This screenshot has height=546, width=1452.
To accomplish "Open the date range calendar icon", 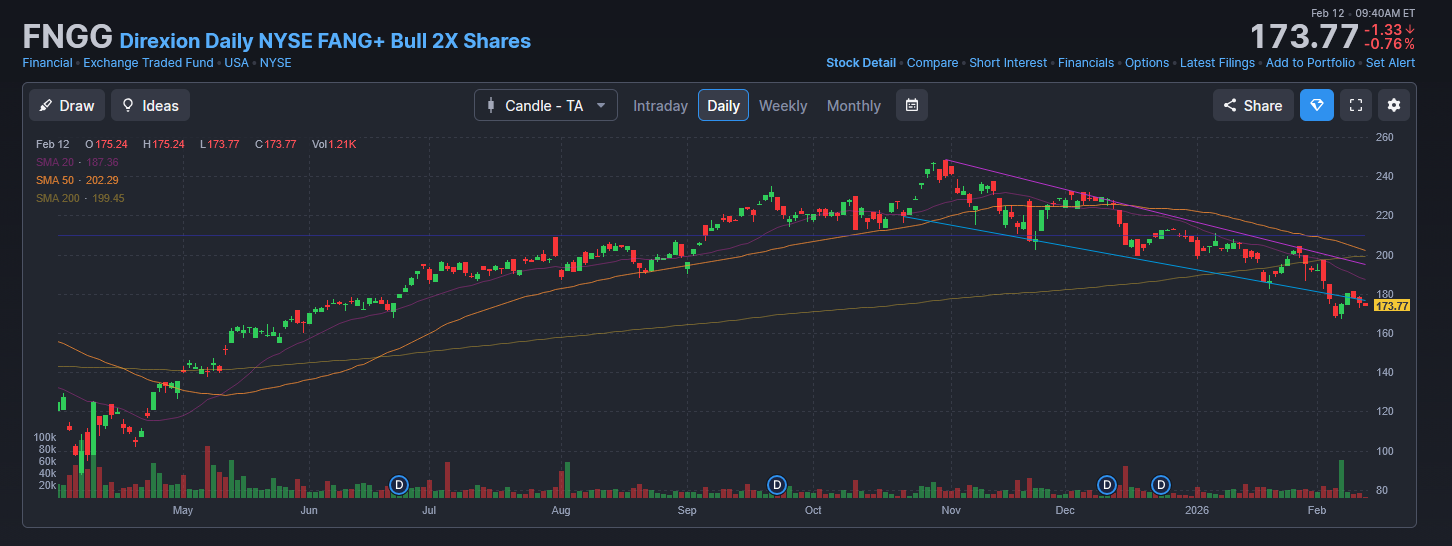I will pos(911,105).
